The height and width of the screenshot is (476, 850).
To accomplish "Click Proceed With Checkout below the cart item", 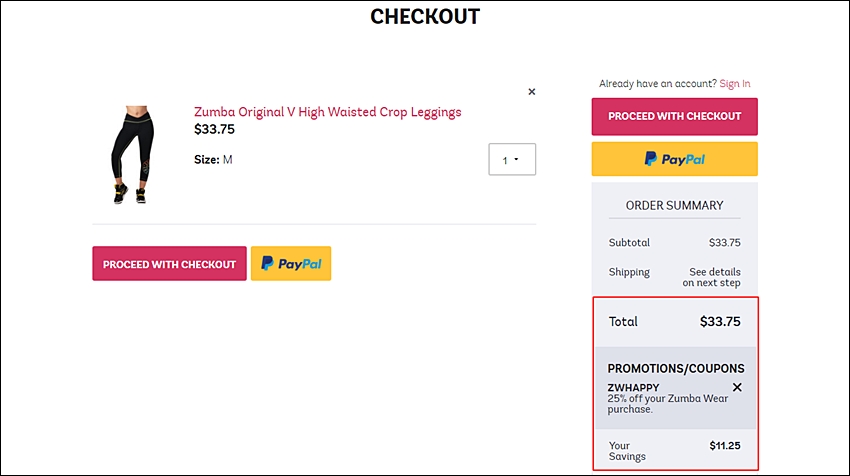I will point(169,264).
